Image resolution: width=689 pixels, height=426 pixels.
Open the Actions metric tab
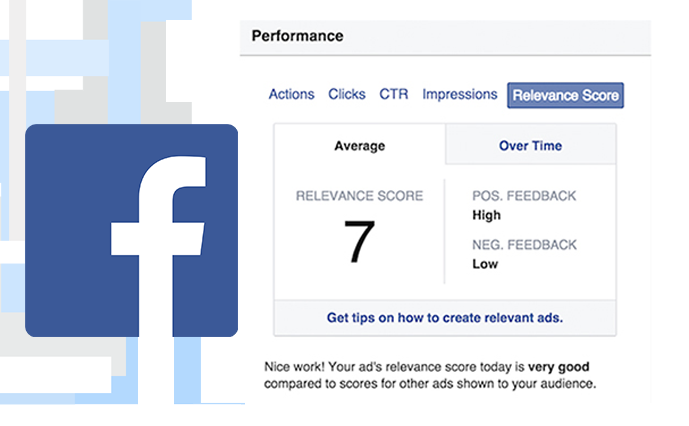point(292,94)
